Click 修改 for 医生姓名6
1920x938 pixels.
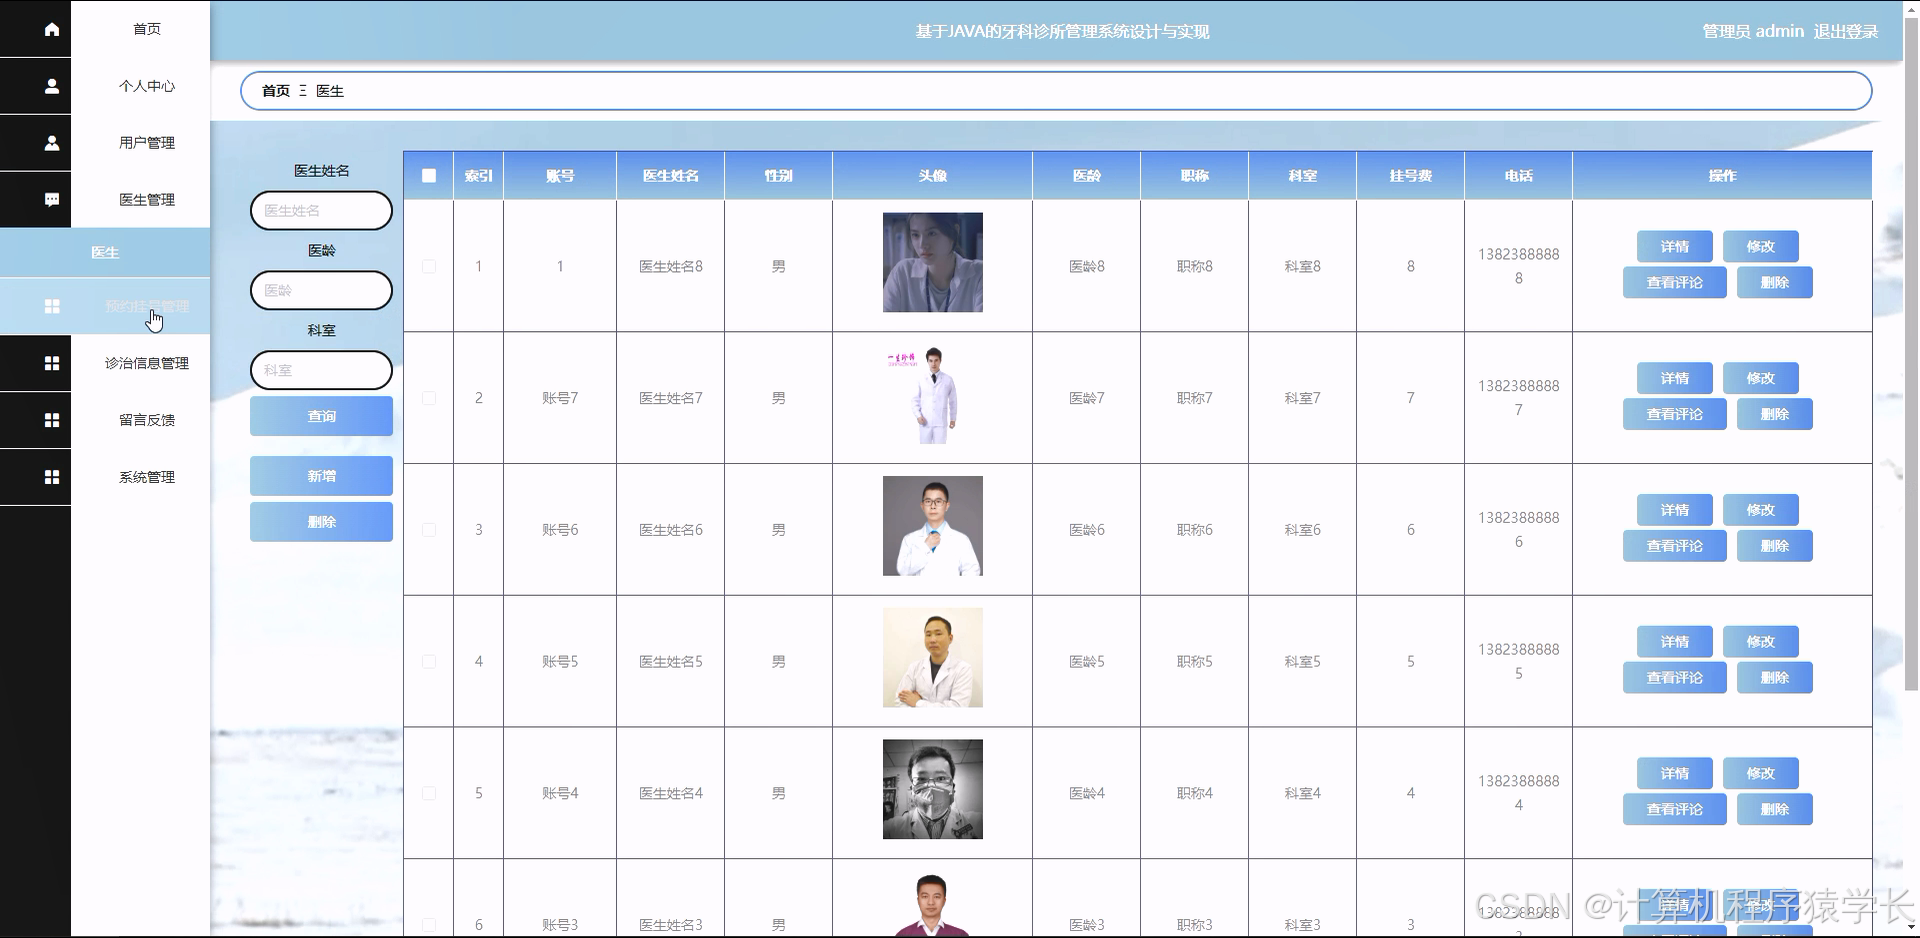[1760, 510]
